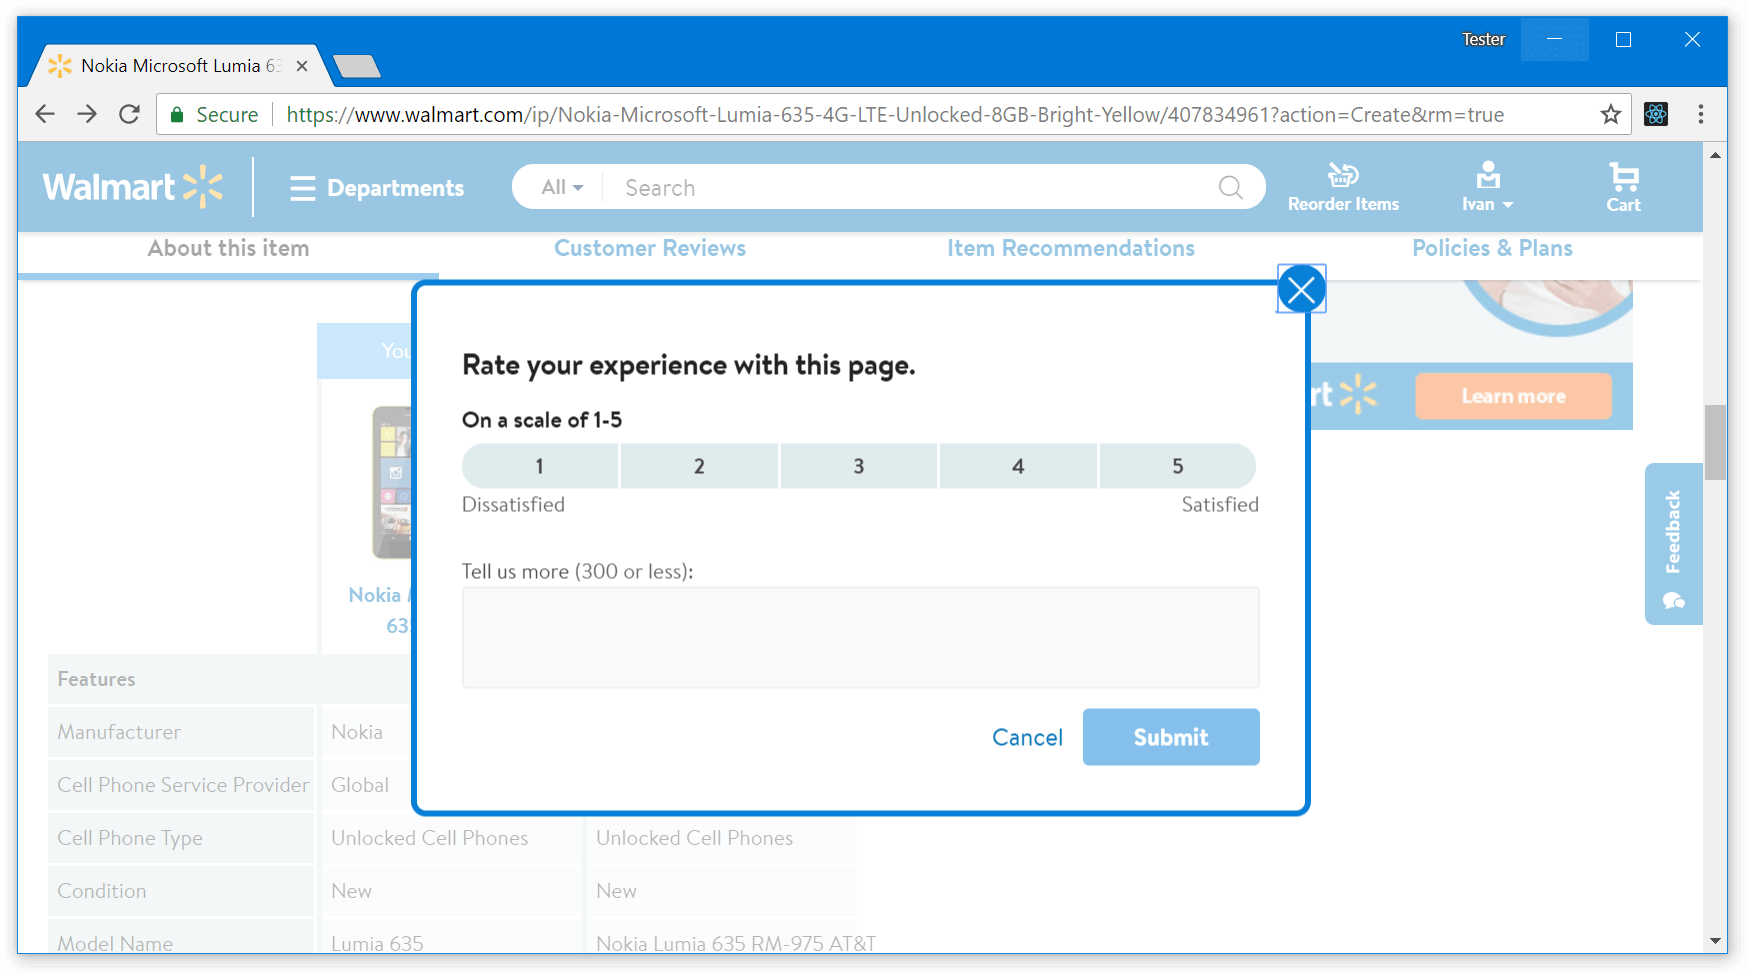The image size is (1748, 974).
Task: Click Cancel to dismiss the rating dialog
Action: pyautogui.click(x=1027, y=737)
